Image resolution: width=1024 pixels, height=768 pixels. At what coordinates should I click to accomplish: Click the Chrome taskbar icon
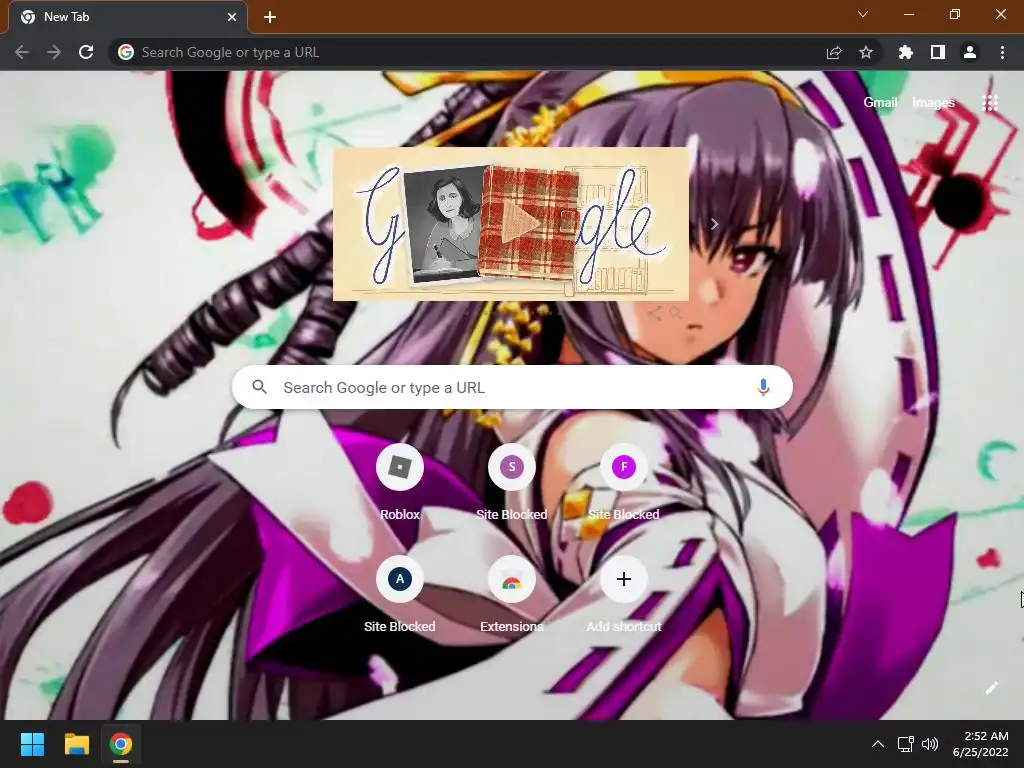[x=121, y=744]
